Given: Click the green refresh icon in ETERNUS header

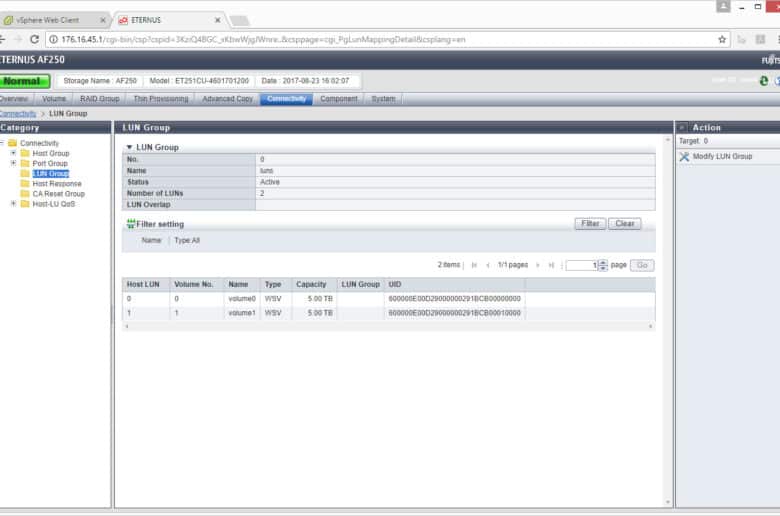Looking at the screenshot, I should coord(764,81).
